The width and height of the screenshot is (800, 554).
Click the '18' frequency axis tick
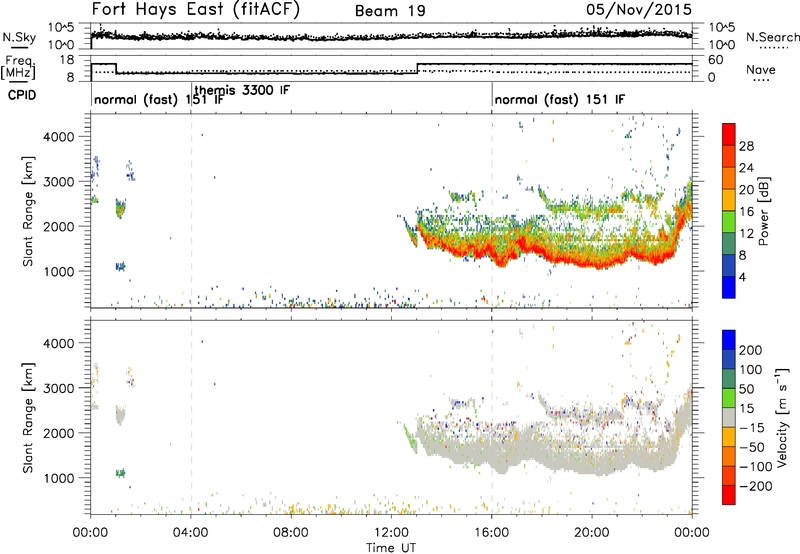(67, 59)
